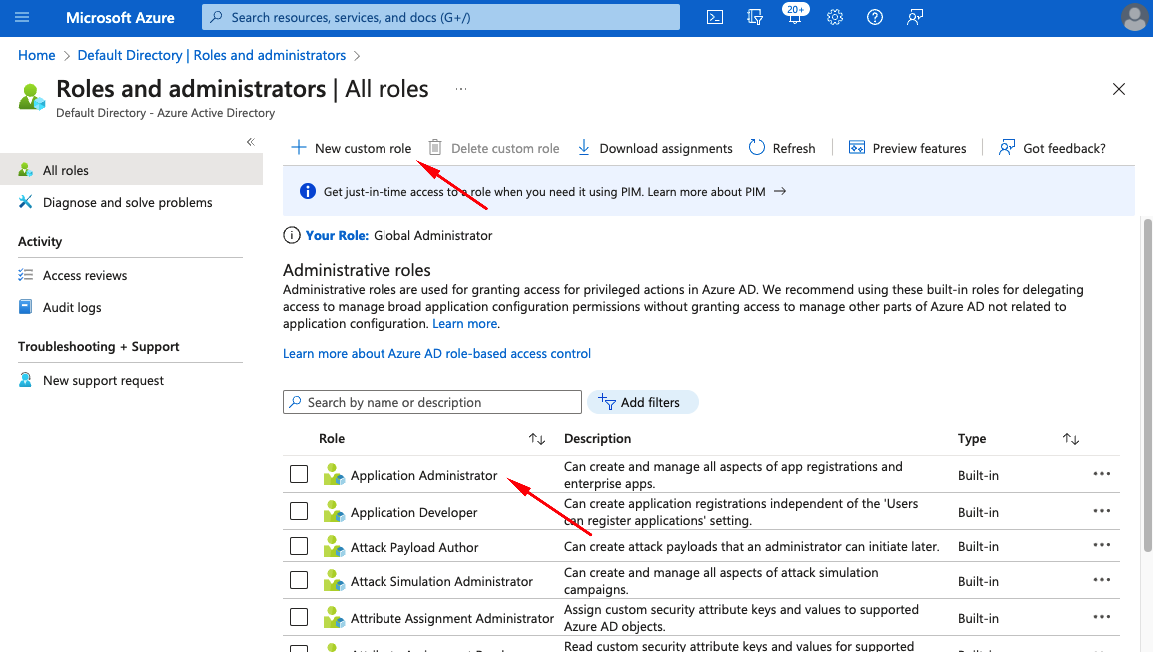This screenshot has height=652, width=1153.
Task: Check the Attribute Assignment Administrator checkbox
Action: 299,617
